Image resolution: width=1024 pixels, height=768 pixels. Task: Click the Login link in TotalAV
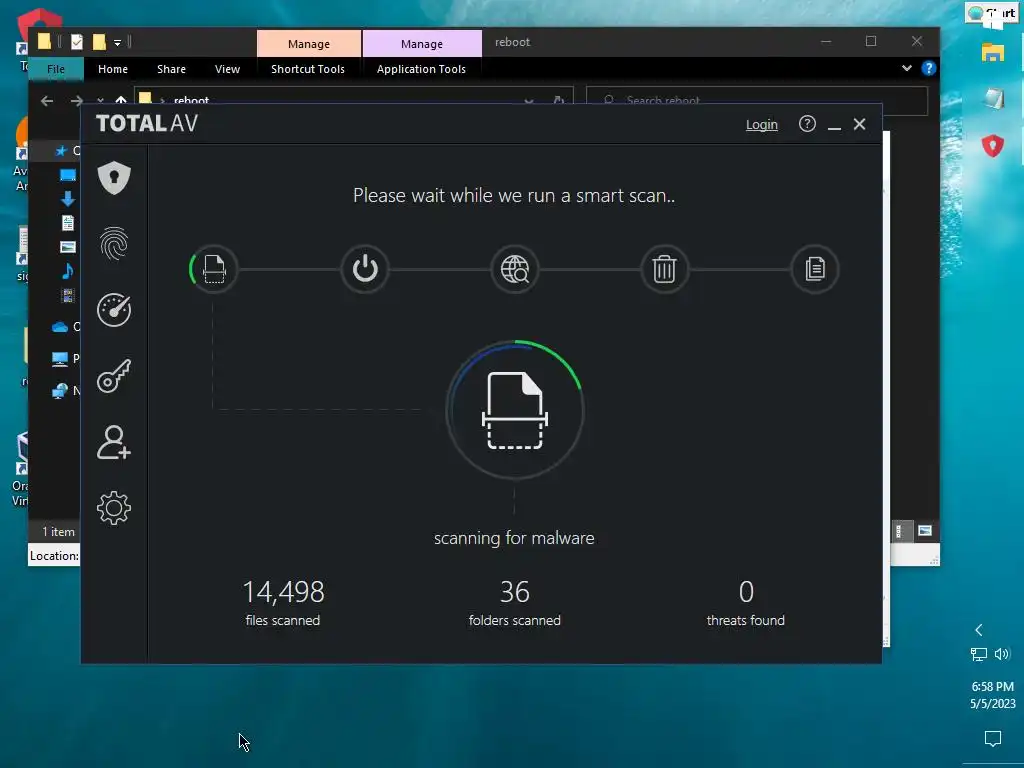761,125
